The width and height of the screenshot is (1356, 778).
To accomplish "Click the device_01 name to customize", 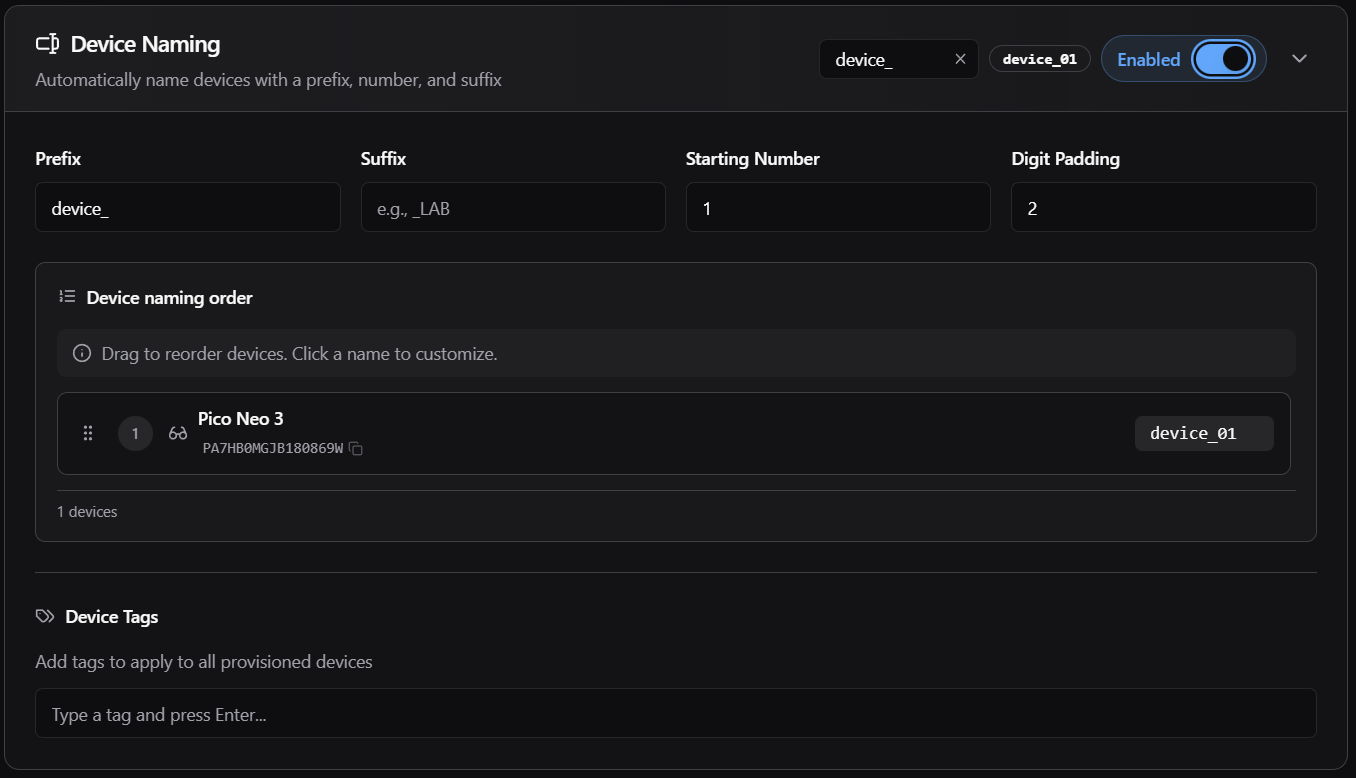I will pos(1204,433).
